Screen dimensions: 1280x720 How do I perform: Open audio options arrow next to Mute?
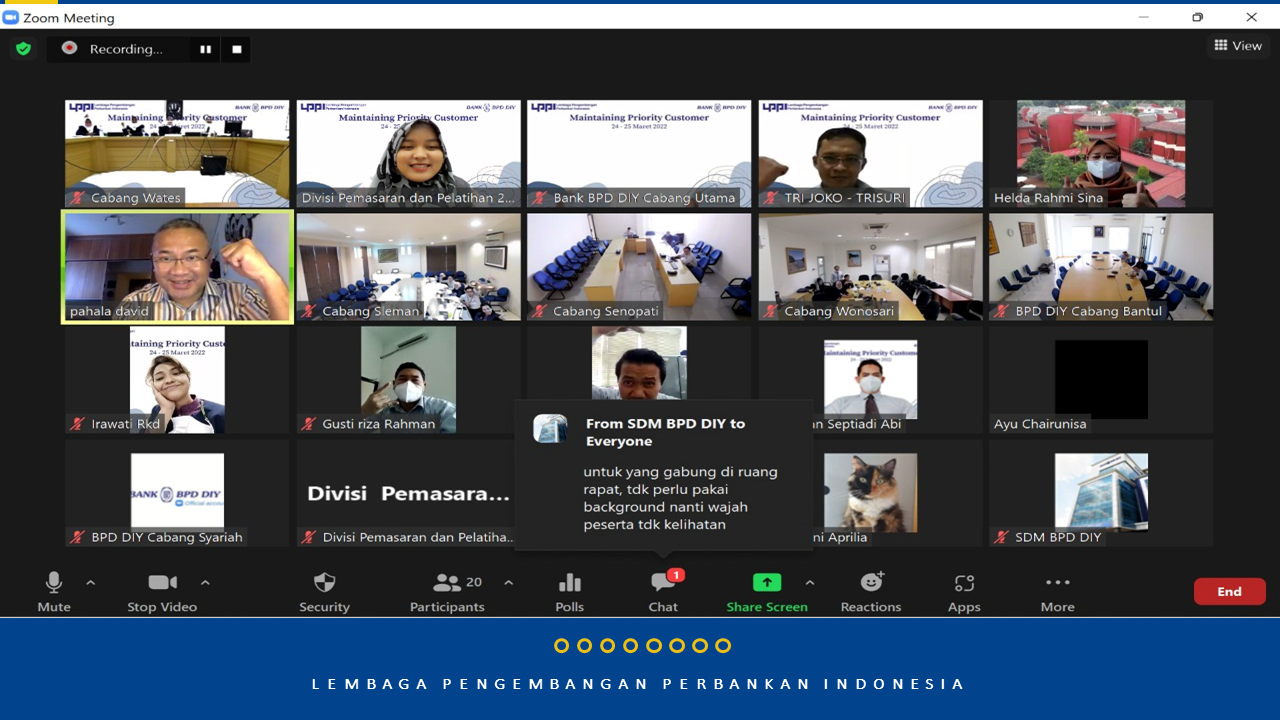[90, 582]
